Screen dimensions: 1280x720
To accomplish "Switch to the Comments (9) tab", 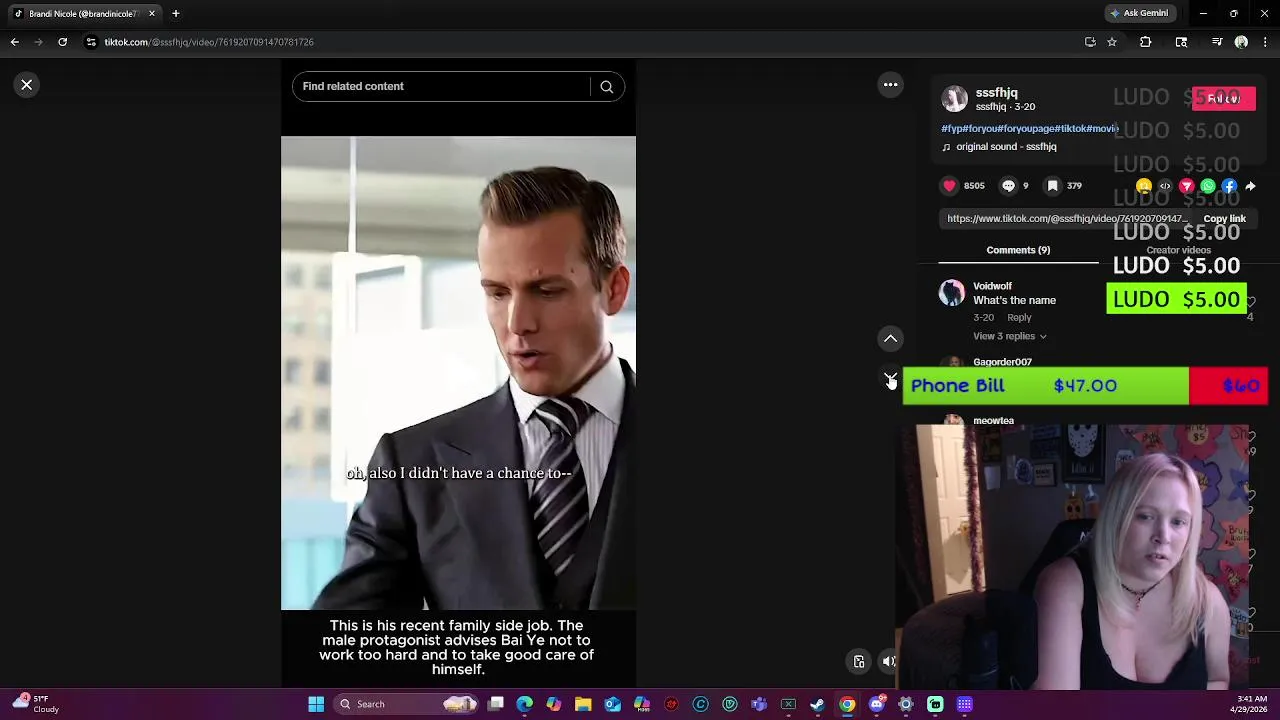I will 1018,250.
